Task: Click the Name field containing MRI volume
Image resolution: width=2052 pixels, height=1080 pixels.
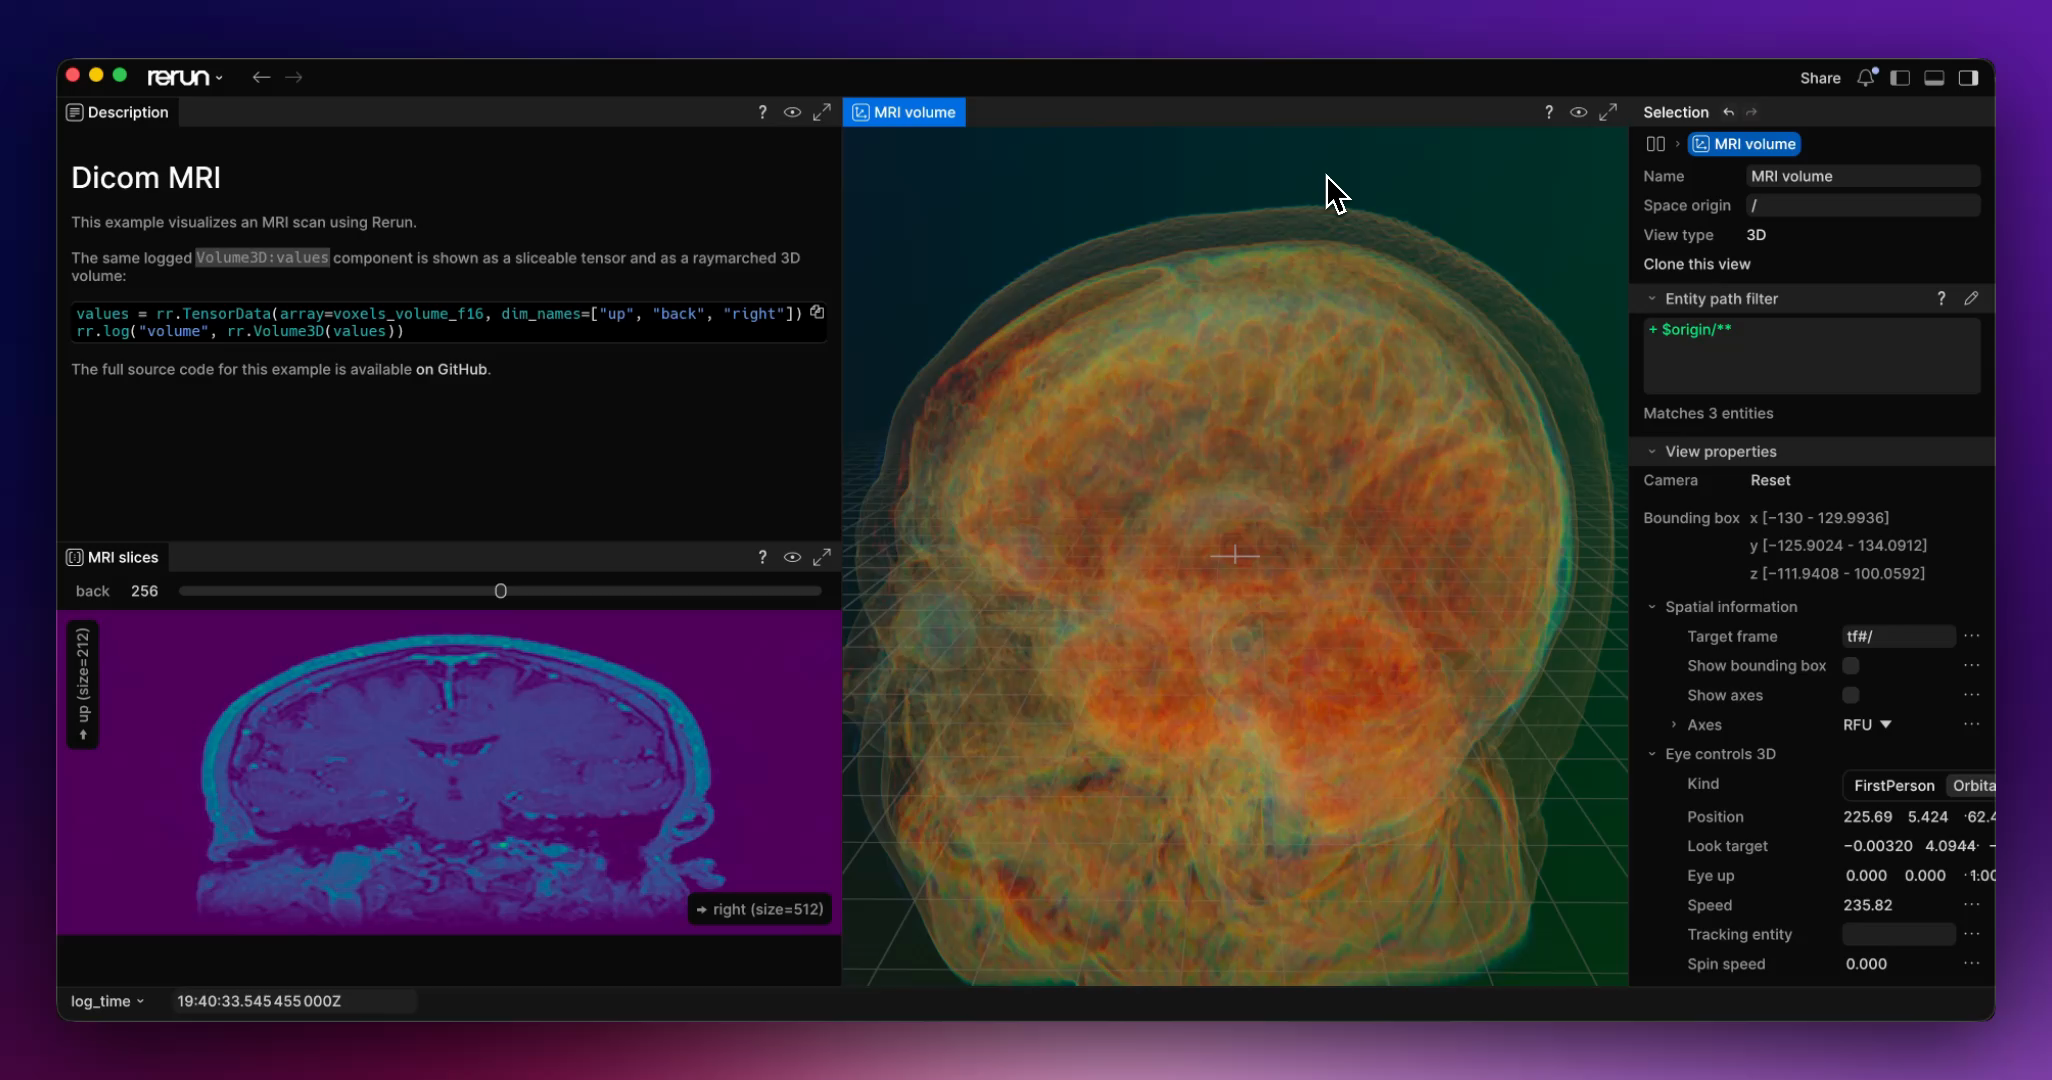Action: [1863, 176]
